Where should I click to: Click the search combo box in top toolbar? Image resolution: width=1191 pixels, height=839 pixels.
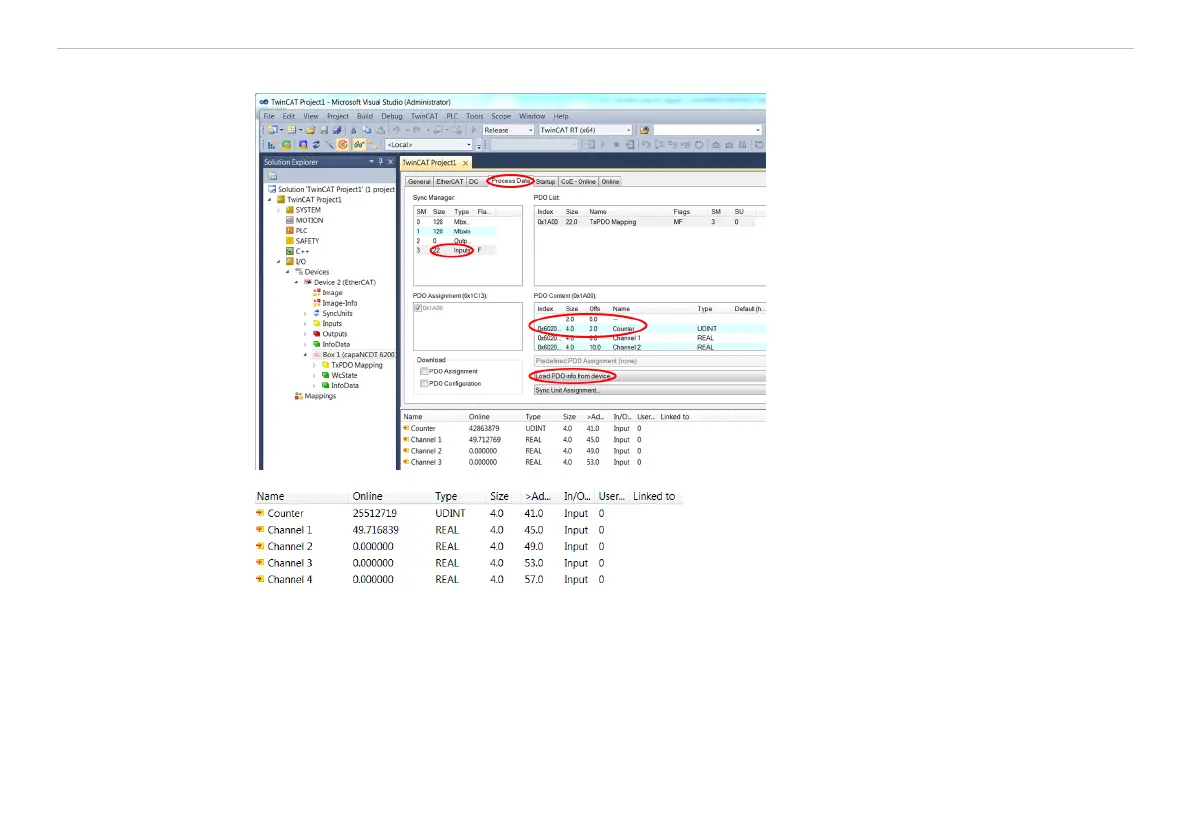tap(707, 130)
